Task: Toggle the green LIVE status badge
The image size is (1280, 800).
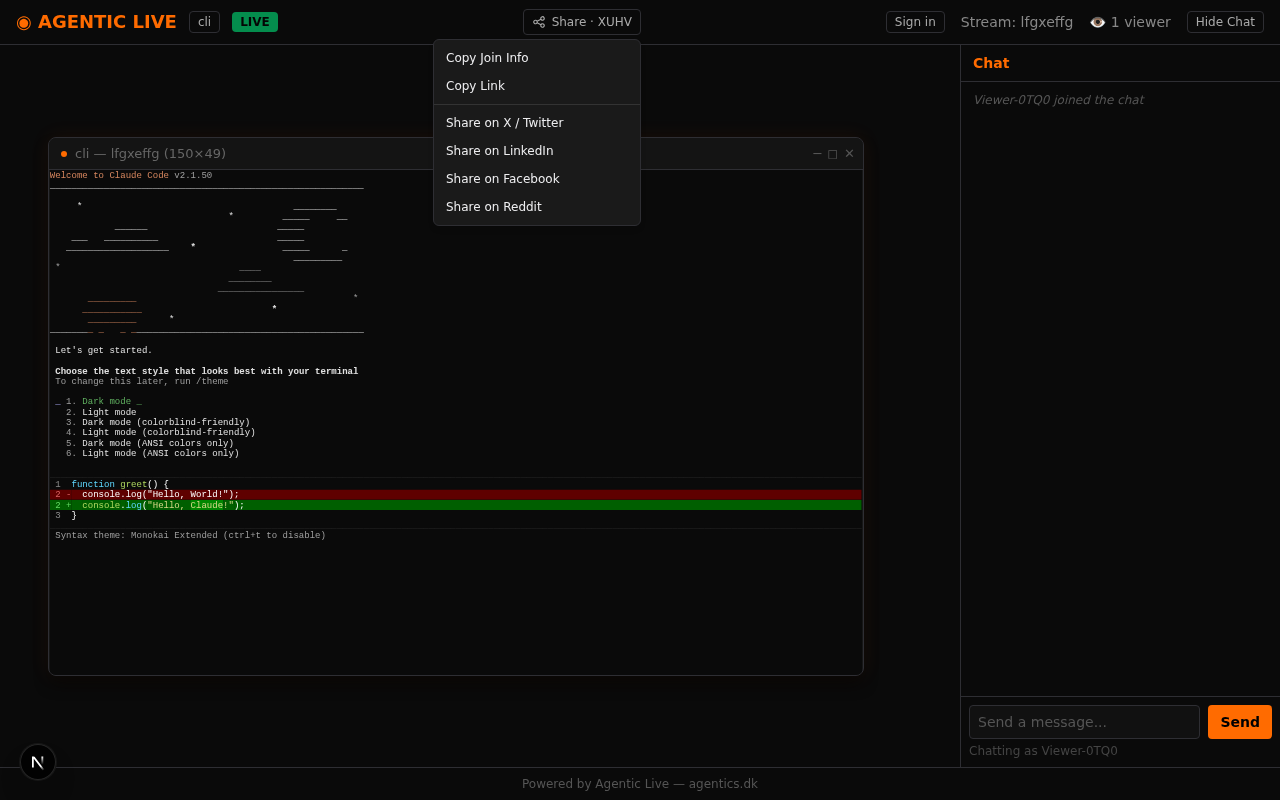Action: pyautogui.click(x=255, y=22)
